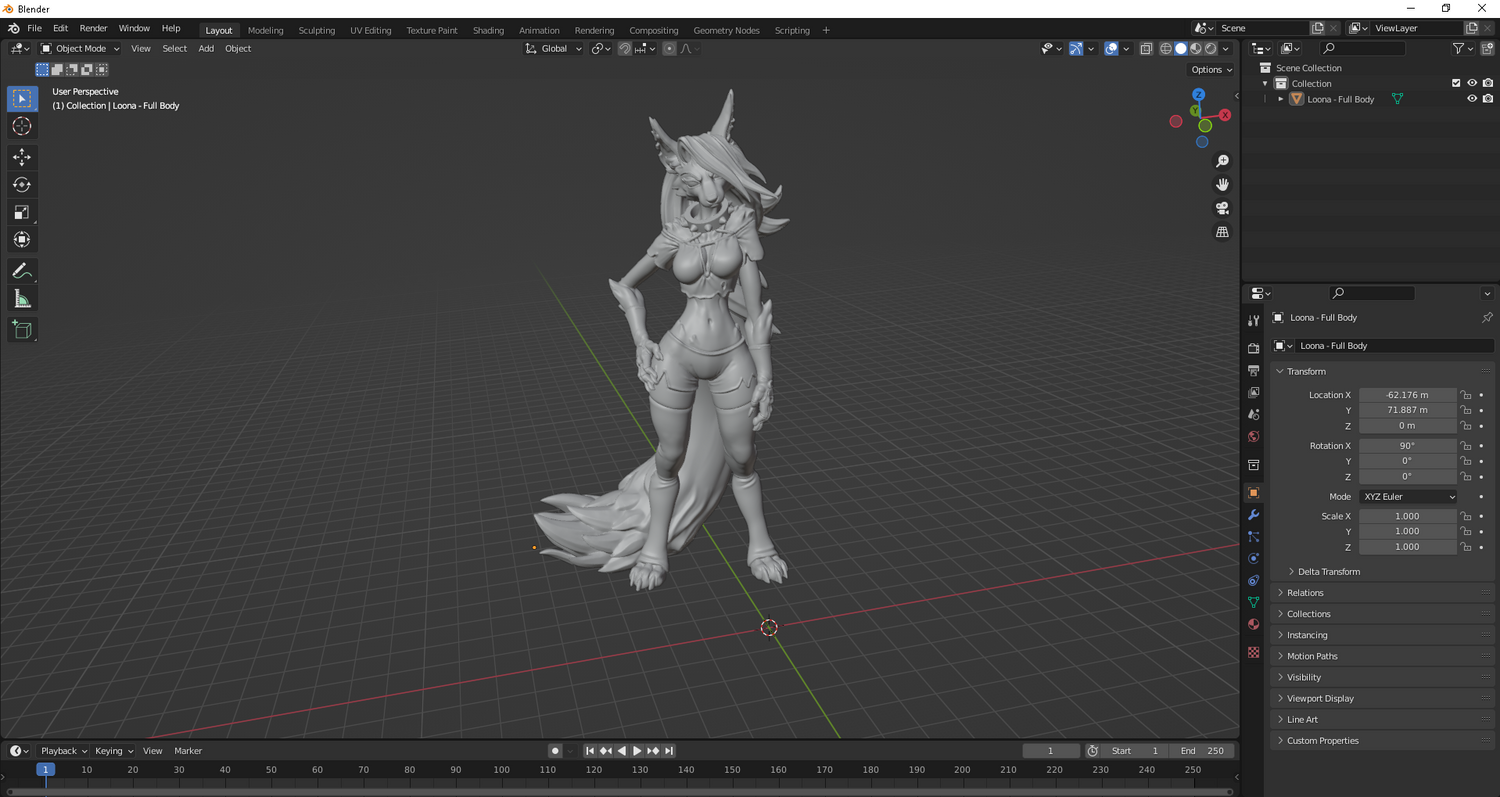
Task: Open the Object Mode dropdown
Action: point(80,48)
